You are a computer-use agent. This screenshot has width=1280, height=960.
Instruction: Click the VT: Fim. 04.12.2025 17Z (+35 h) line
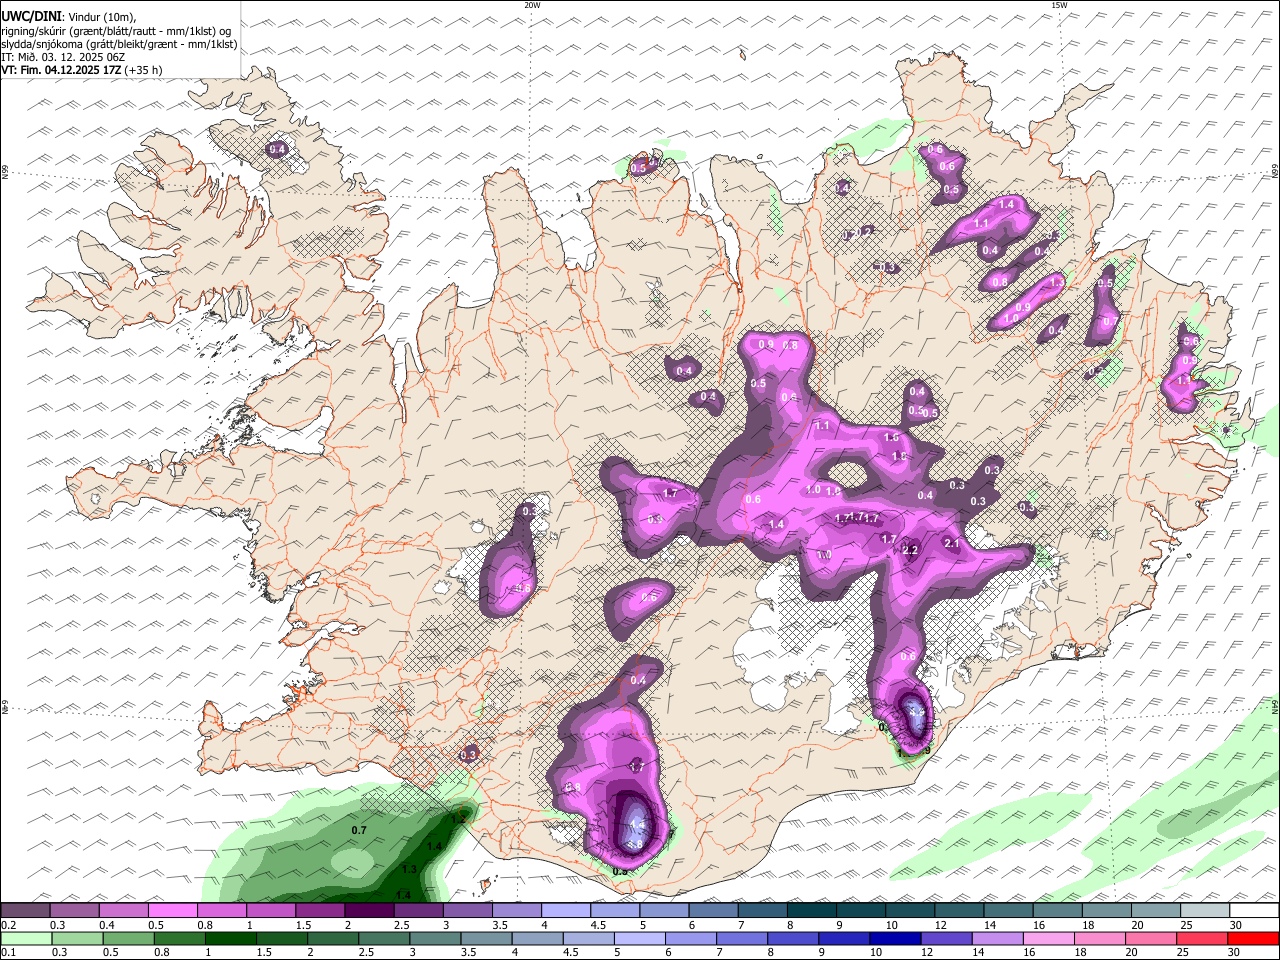click(x=82, y=70)
